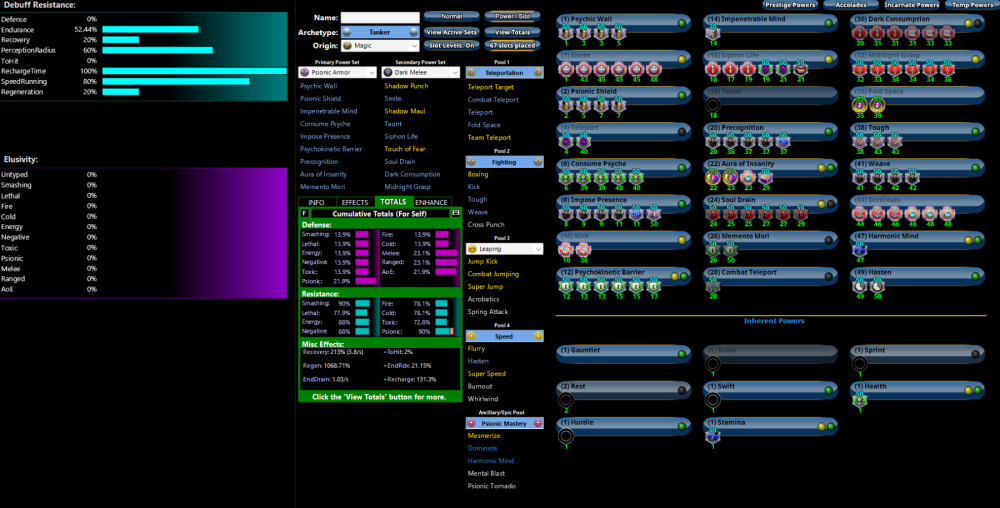Screen dimensions: 1000x508
Task: Click the first enhancement slot of Psychic Wall
Action: coord(565,36)
